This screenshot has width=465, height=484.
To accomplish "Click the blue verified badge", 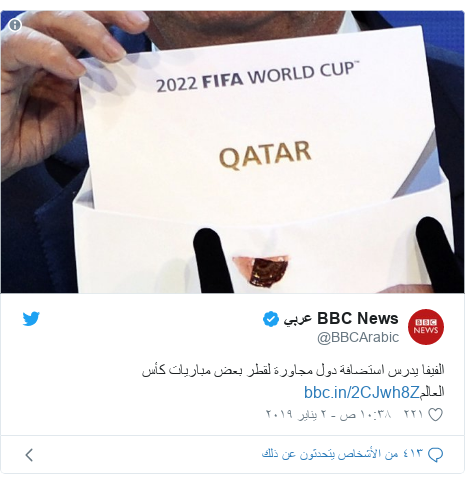I will coord(271,319).
